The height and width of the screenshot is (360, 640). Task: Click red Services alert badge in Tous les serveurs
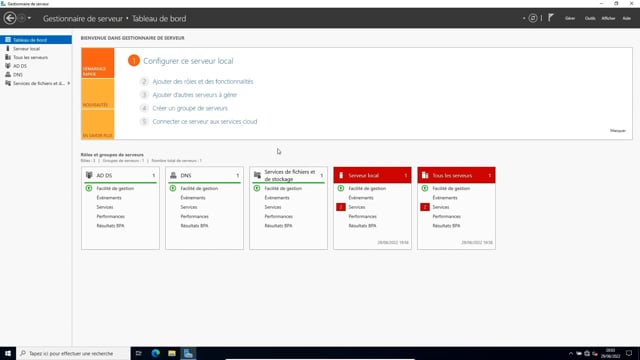click(x=425, y=207)
